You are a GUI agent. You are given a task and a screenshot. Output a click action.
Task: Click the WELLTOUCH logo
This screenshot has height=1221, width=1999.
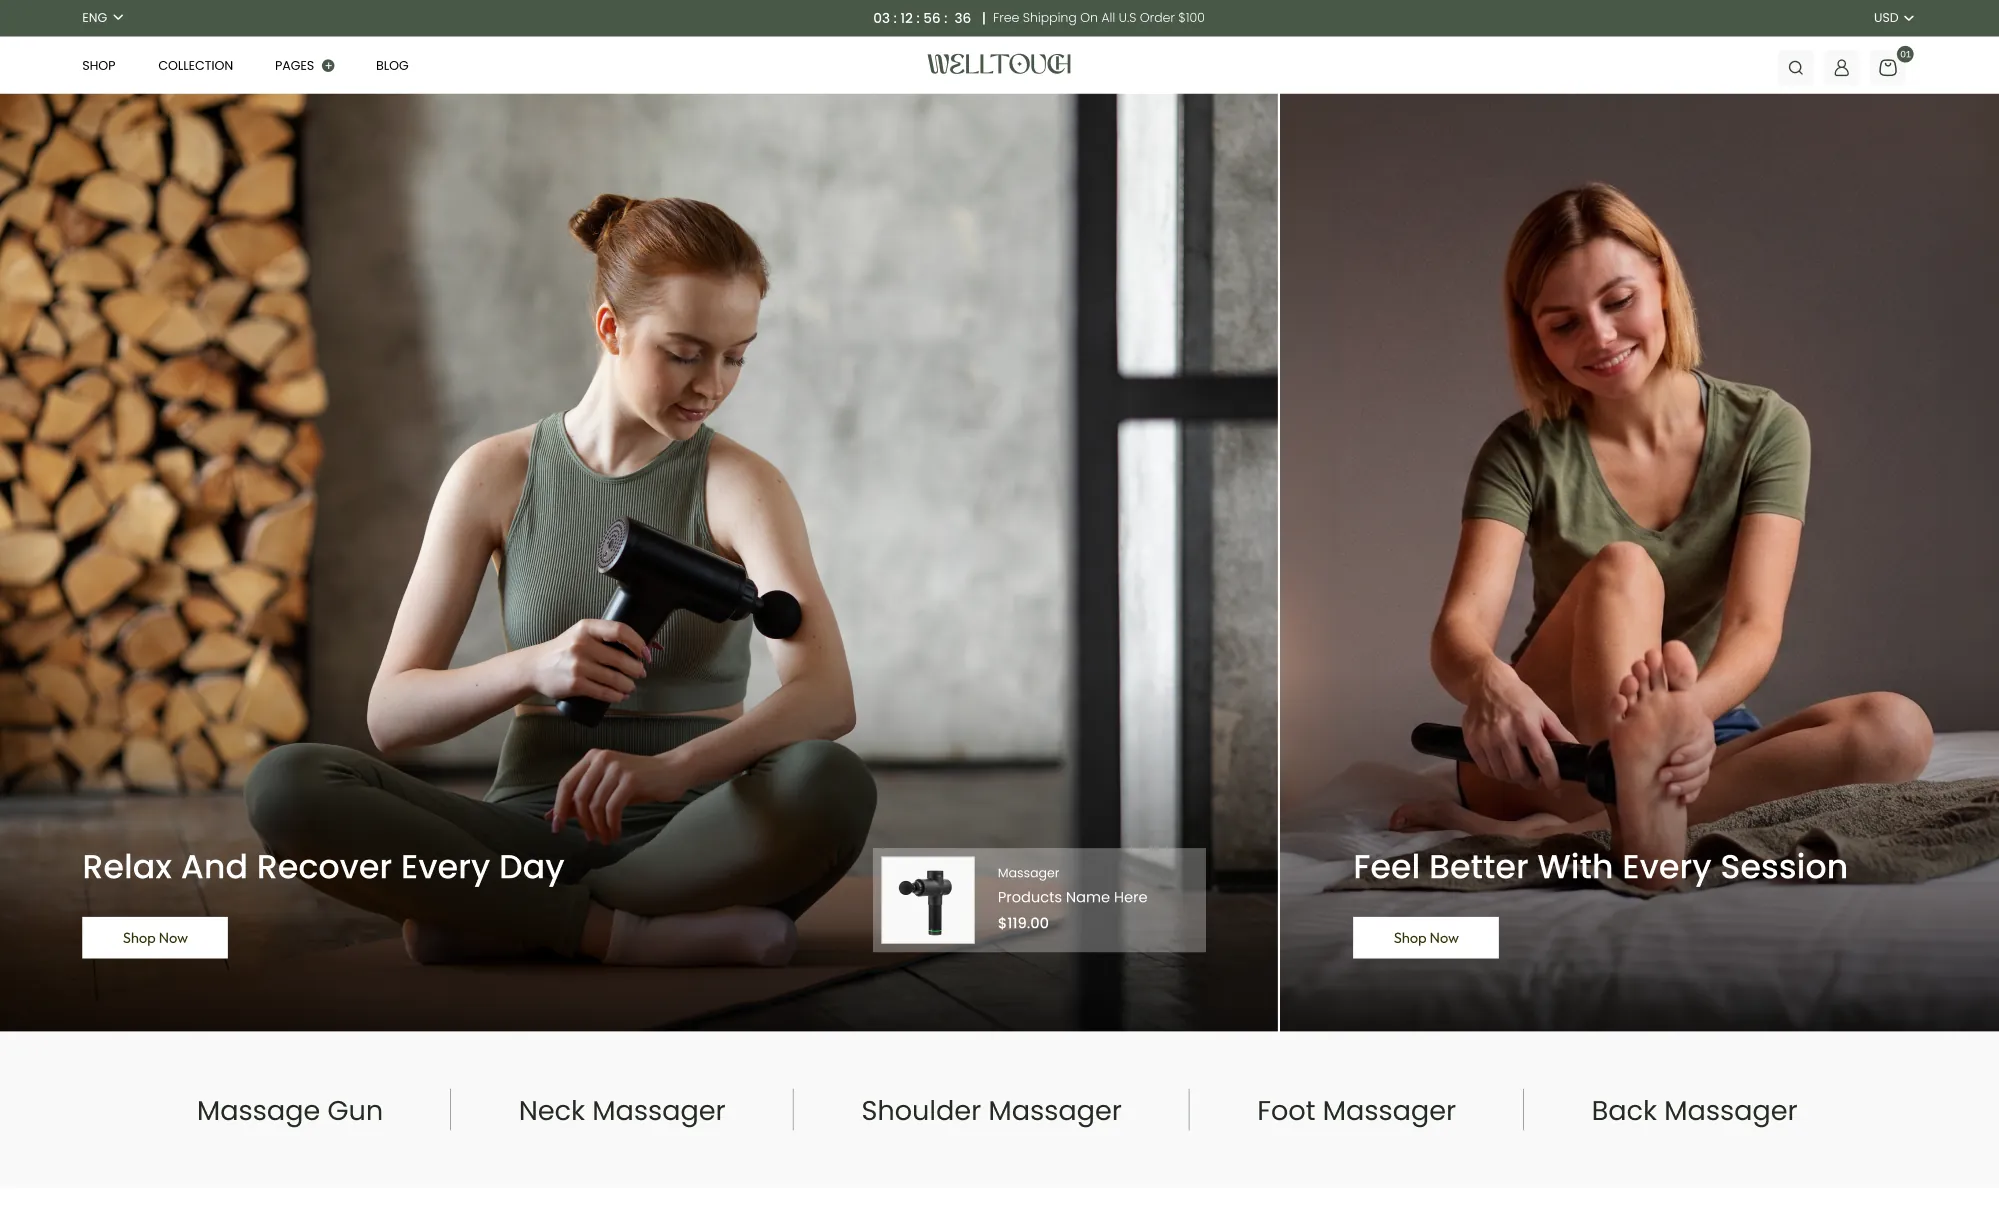tap(999, 64)
